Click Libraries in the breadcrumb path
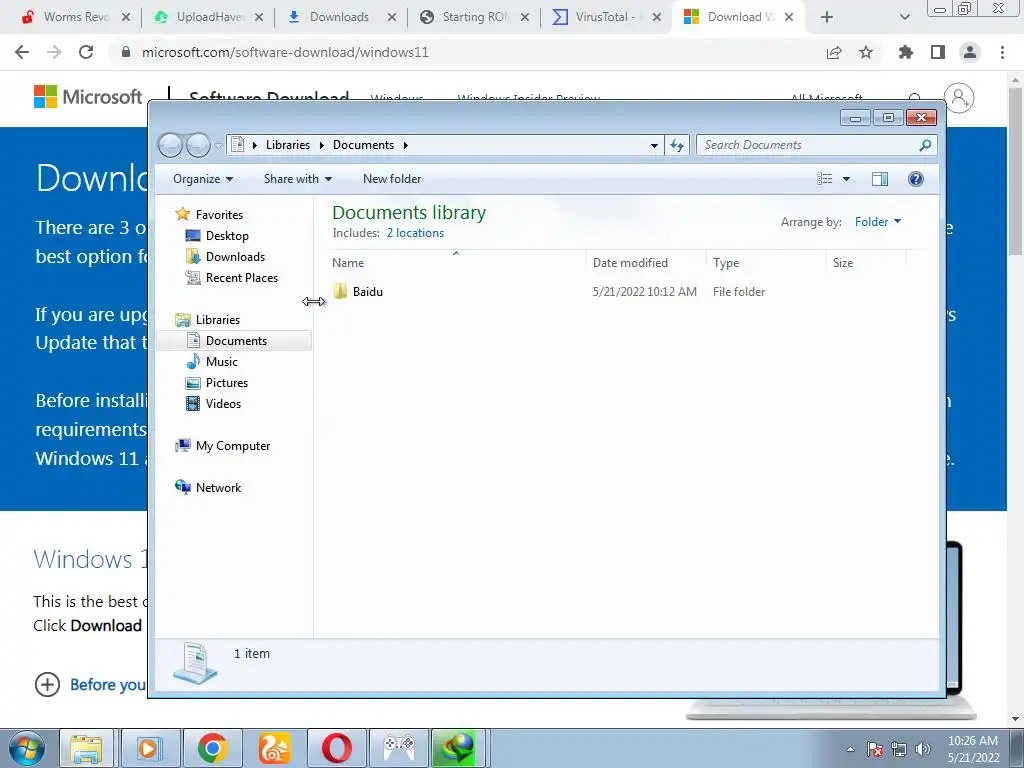Screen dimensions: 1024x768 click(287, 145)
